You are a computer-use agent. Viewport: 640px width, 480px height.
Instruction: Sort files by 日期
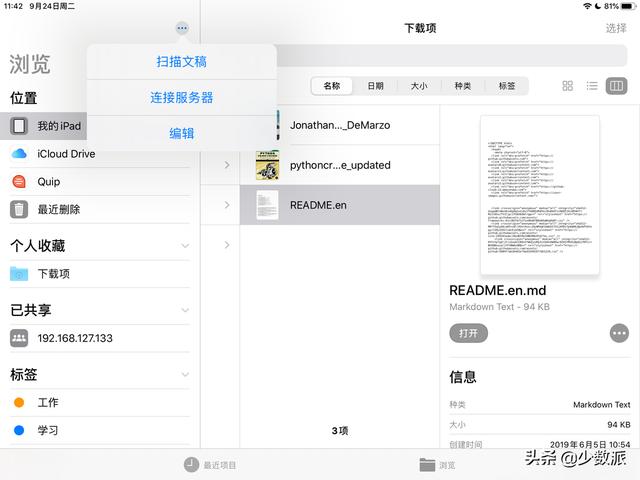click(x=376, y=86)
